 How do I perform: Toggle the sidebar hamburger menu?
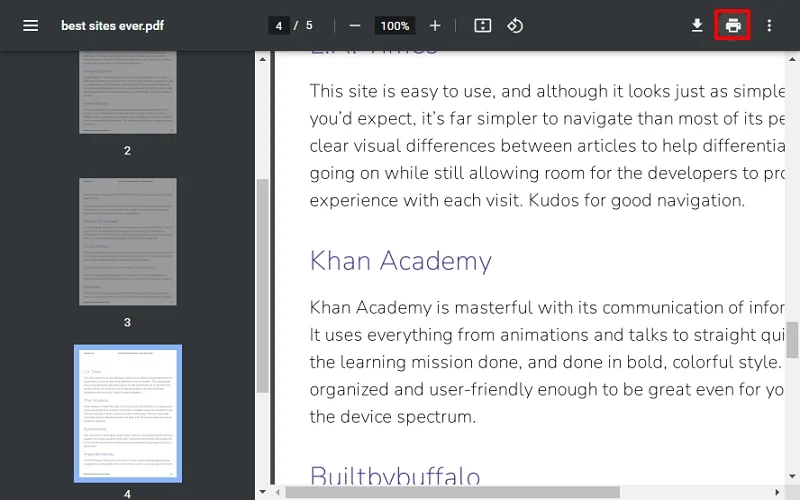[x=30, y=25]
